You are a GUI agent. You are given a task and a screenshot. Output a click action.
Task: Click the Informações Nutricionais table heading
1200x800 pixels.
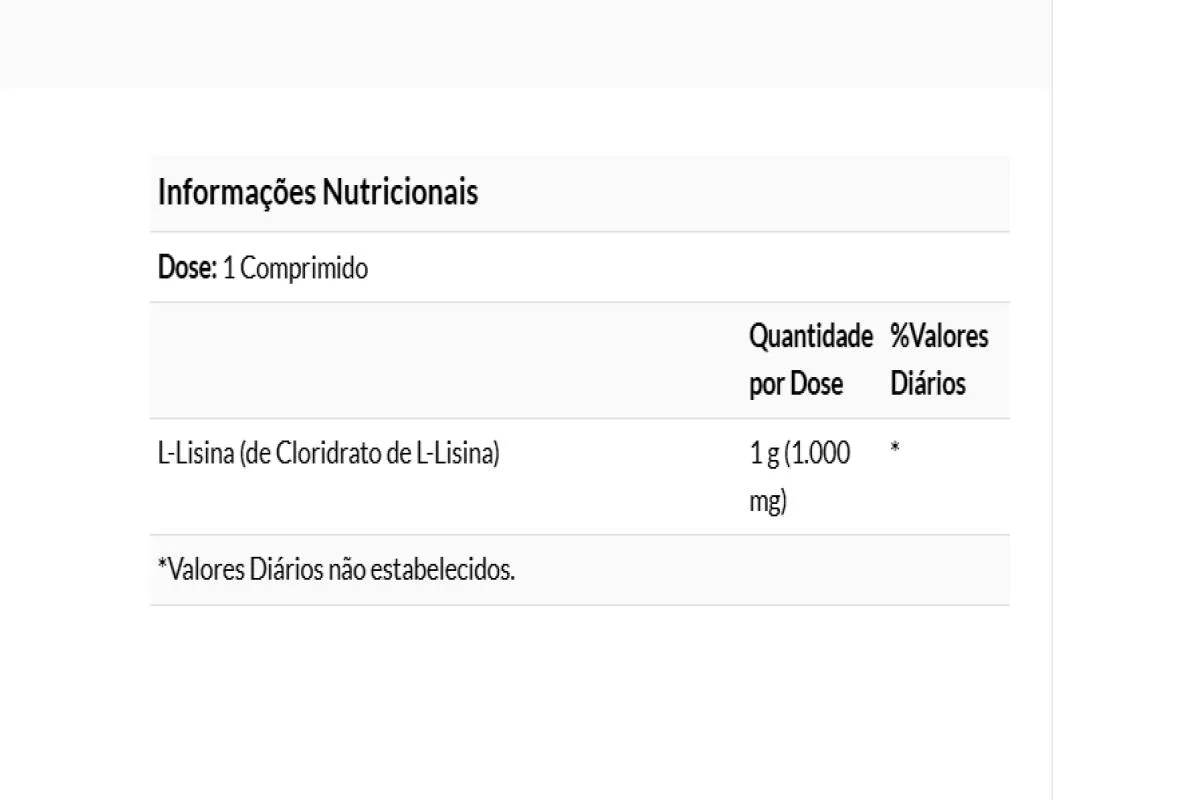(318, 192)
